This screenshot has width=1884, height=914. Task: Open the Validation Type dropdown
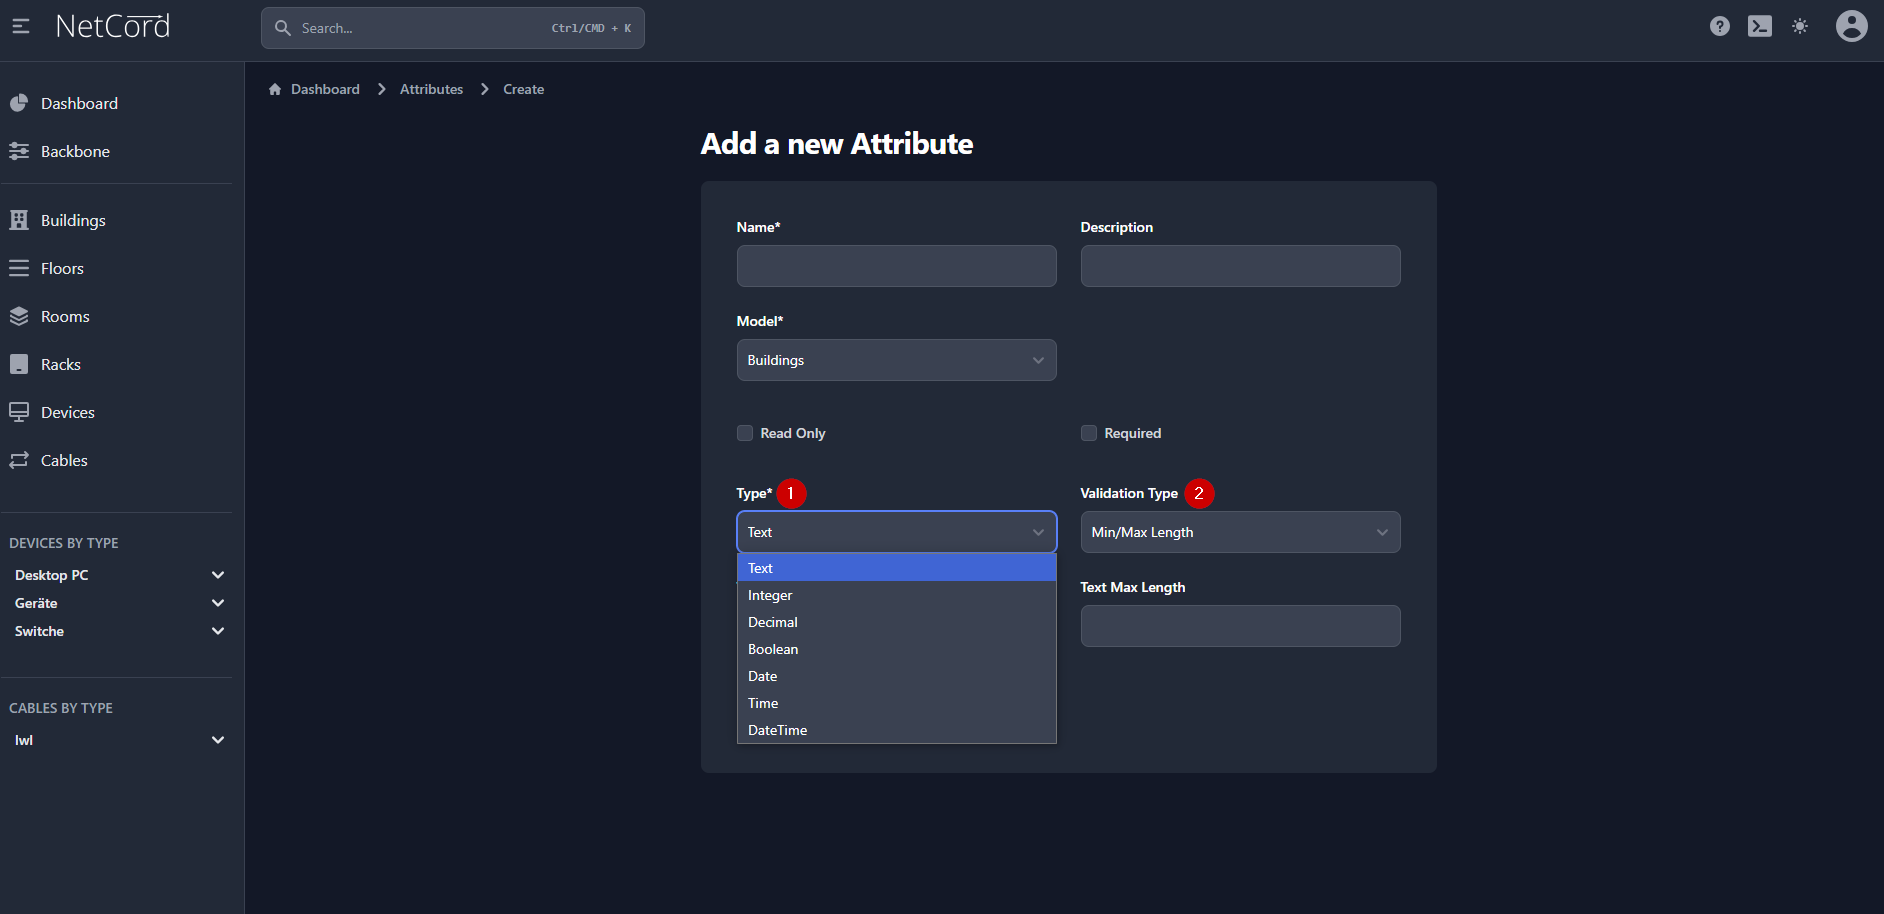(x=1240, y=532)
